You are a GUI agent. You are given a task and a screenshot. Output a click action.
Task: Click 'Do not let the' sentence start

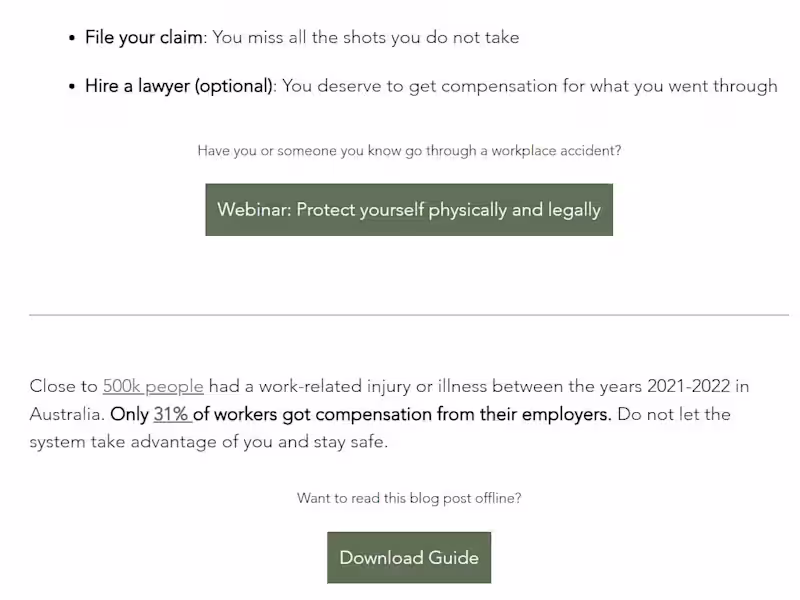(x=674, y=414)
